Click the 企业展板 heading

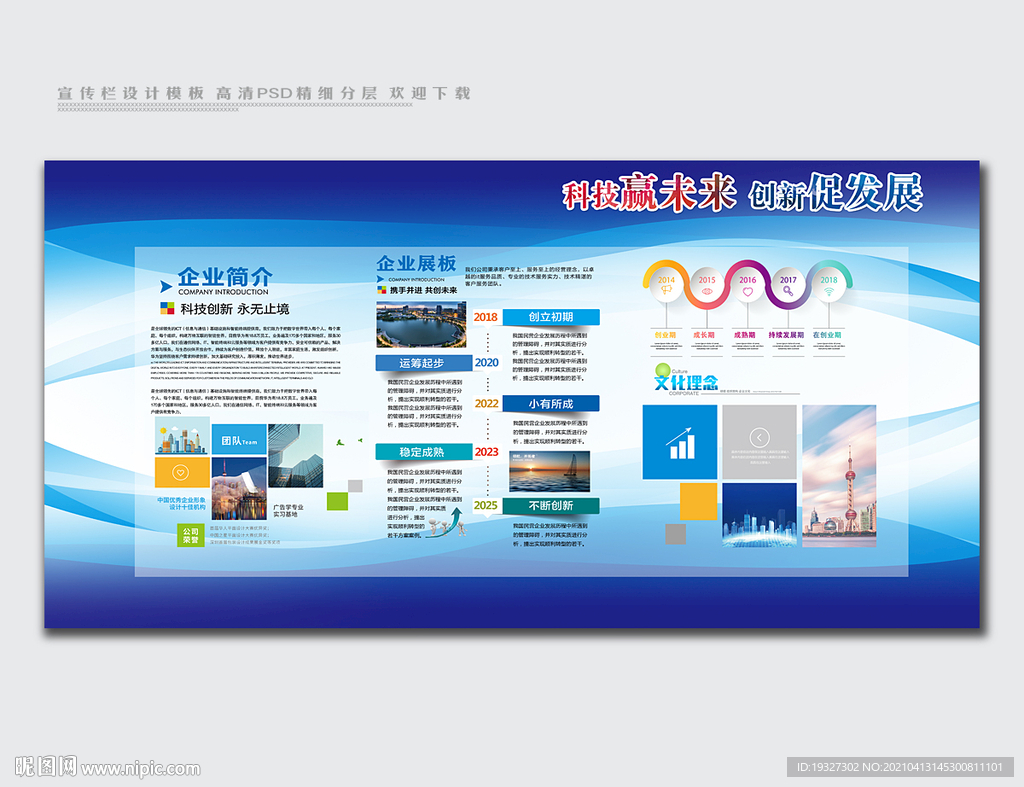[x=416, y=263]
